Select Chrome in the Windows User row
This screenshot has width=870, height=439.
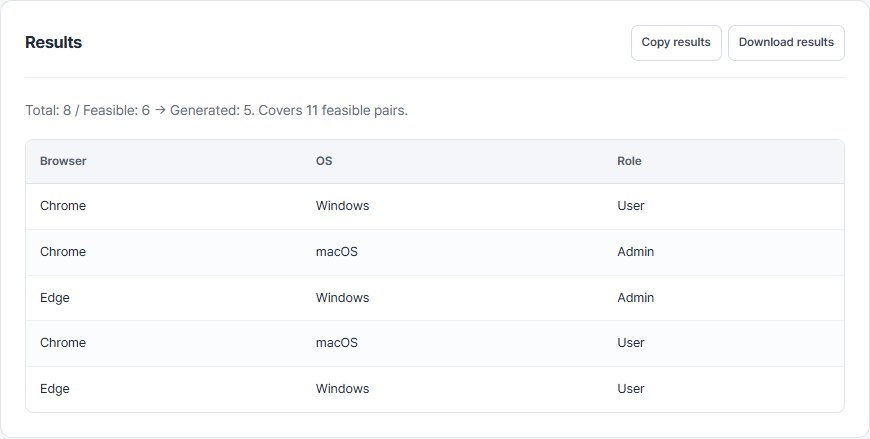coord(63,206)
